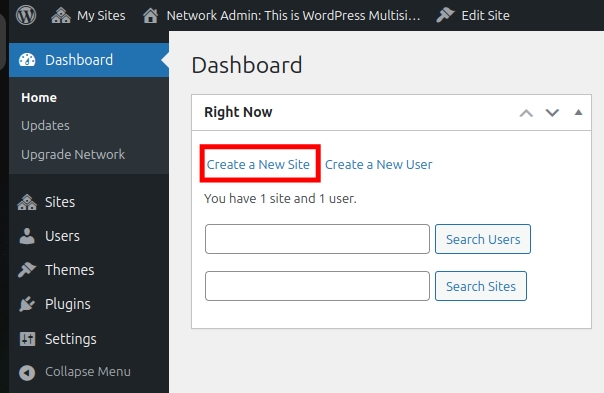Click the Themes paintbrush icon
The image size is (604, 393).
[27, 270]
